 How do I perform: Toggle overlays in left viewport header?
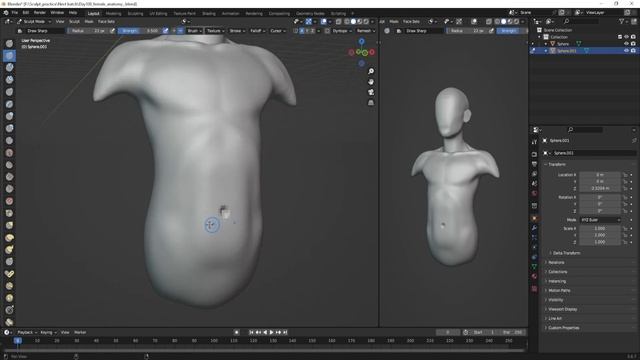324,22
